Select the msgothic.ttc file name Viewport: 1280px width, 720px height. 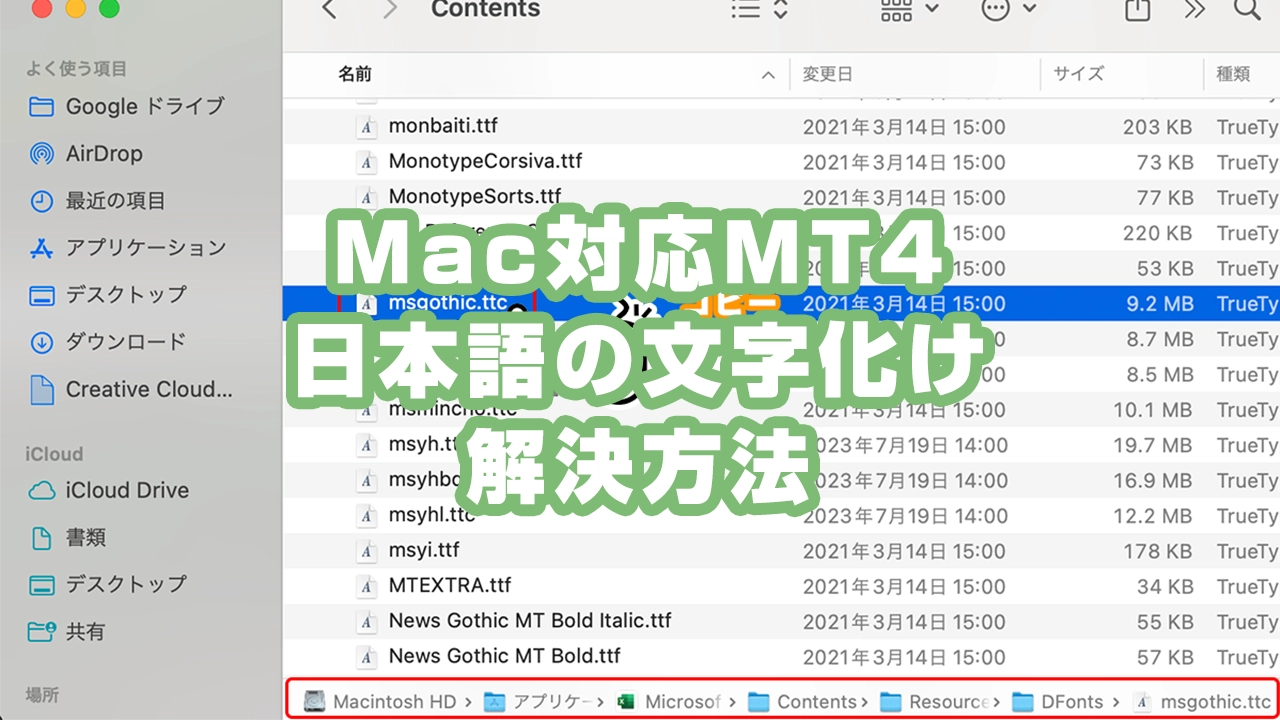point(448,303)
